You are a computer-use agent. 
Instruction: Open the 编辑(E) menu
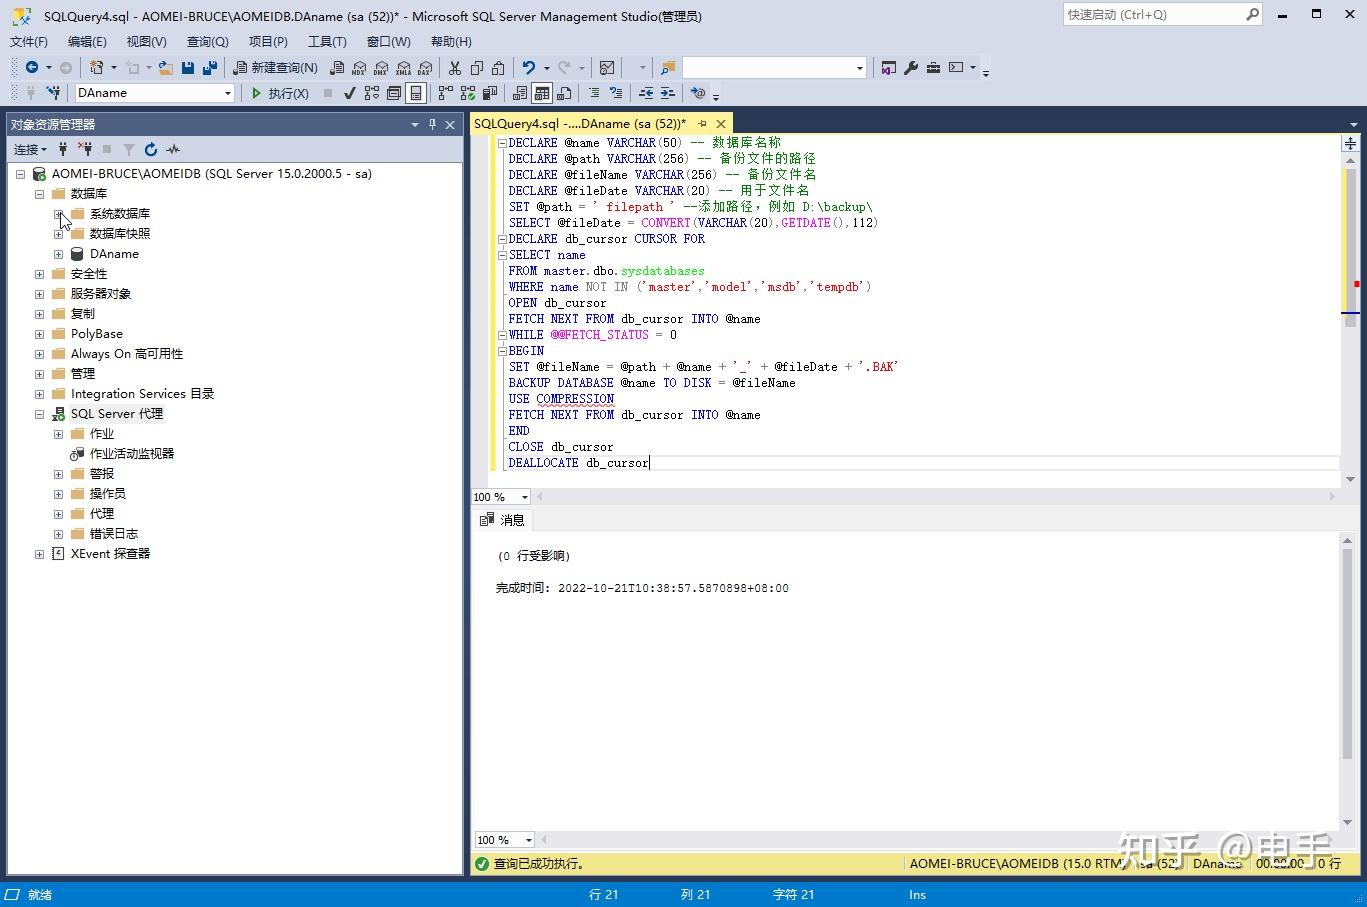pos(87,41)
